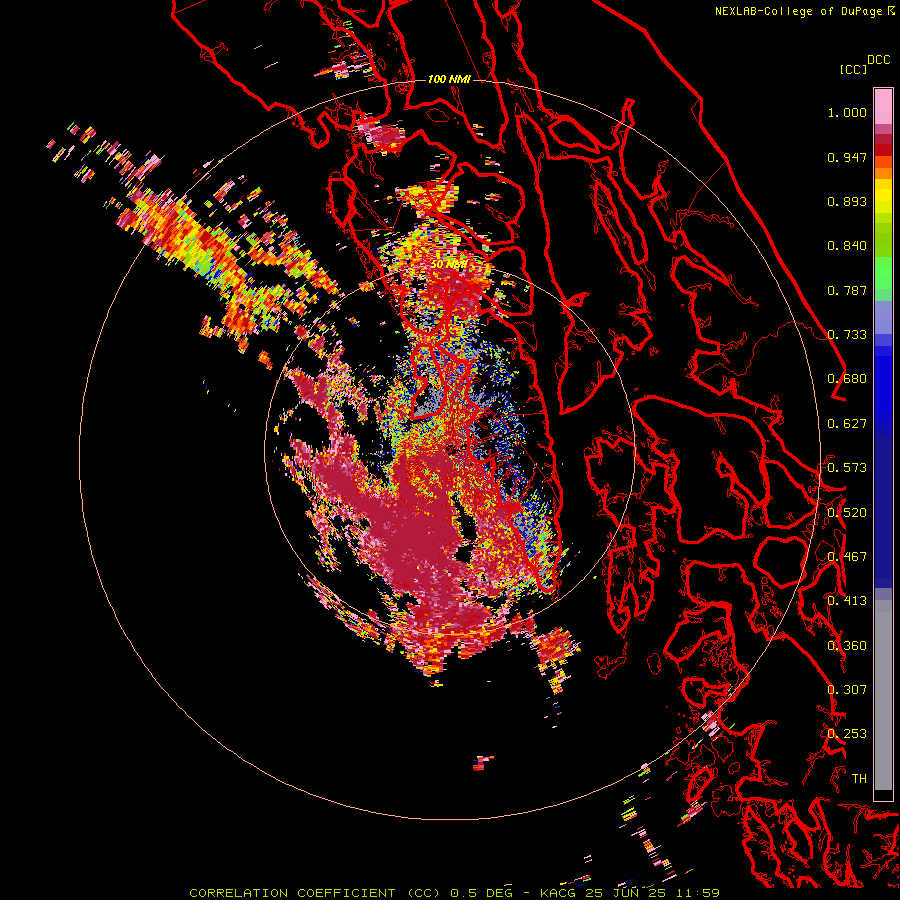
Task: Pick the light pink segment atop color bar
Action: tap(883, 106)
